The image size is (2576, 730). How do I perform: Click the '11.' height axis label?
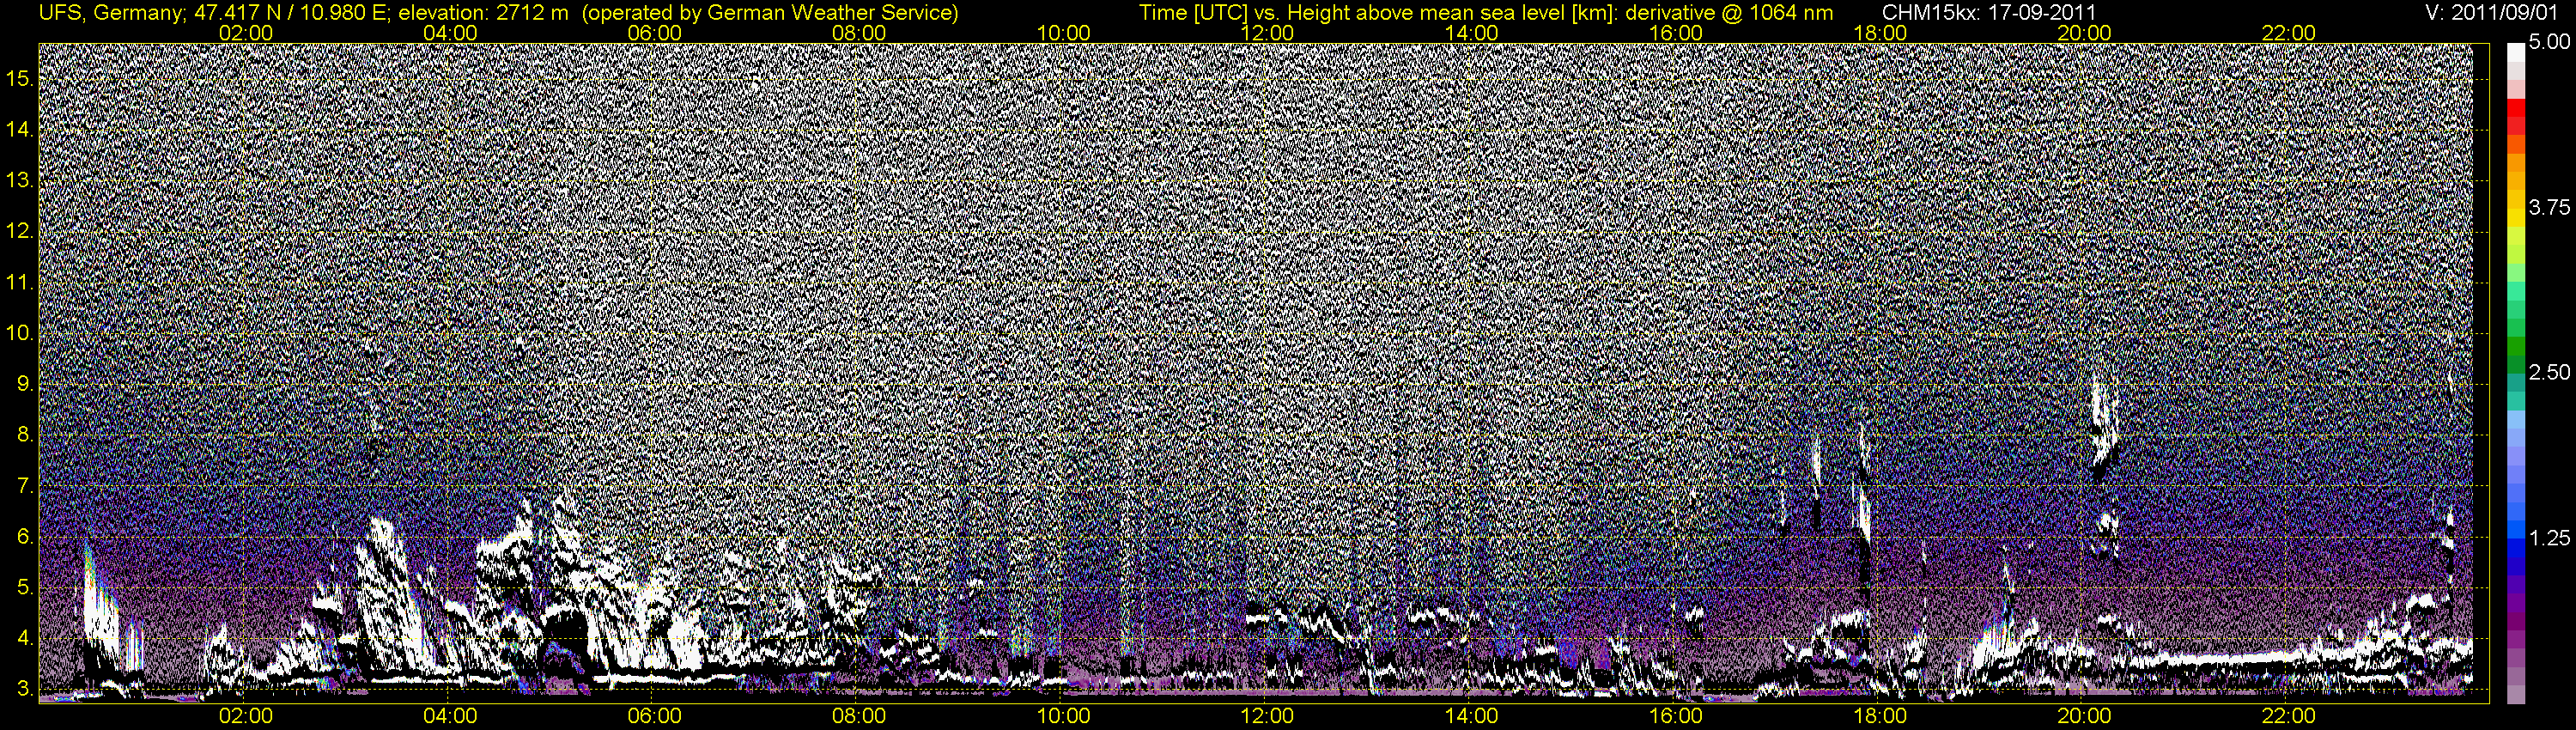(21, 282)
